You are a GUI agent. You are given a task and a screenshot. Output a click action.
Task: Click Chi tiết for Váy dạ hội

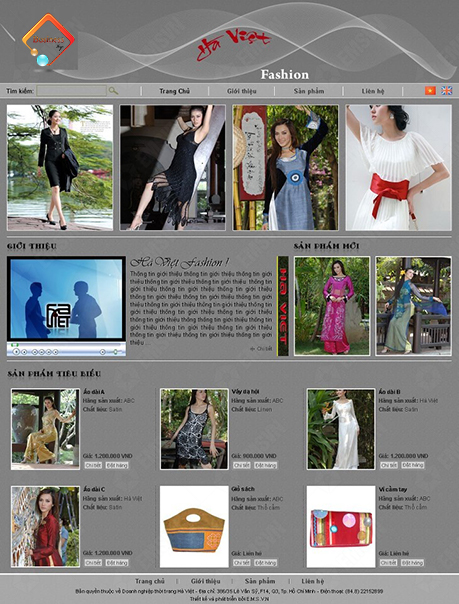click(x=242, y=465)
